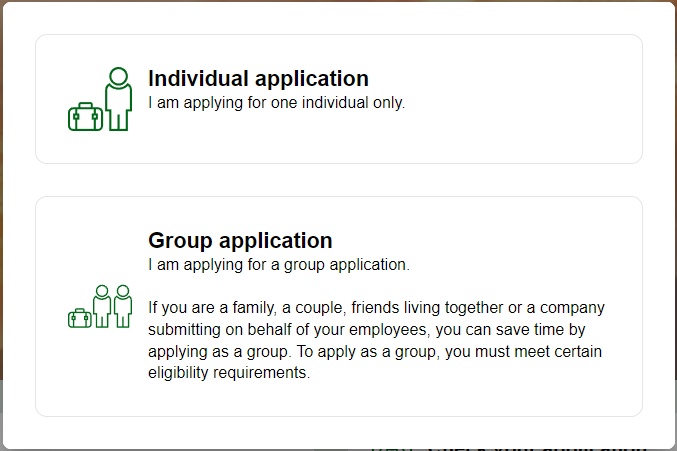Select the Group application heading

coord(240,241)
